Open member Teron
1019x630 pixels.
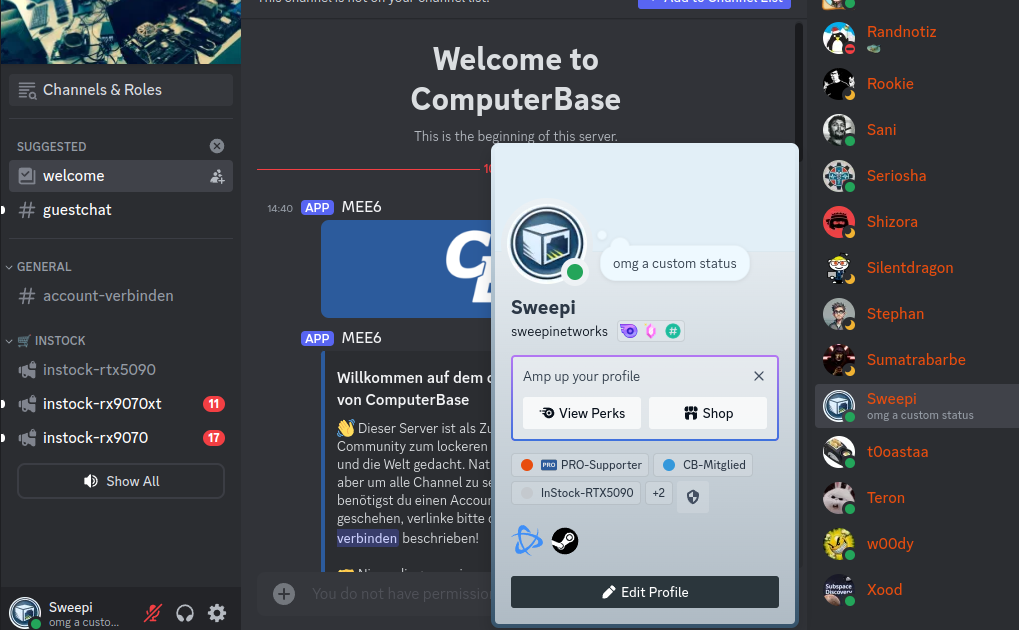point(917,498)
